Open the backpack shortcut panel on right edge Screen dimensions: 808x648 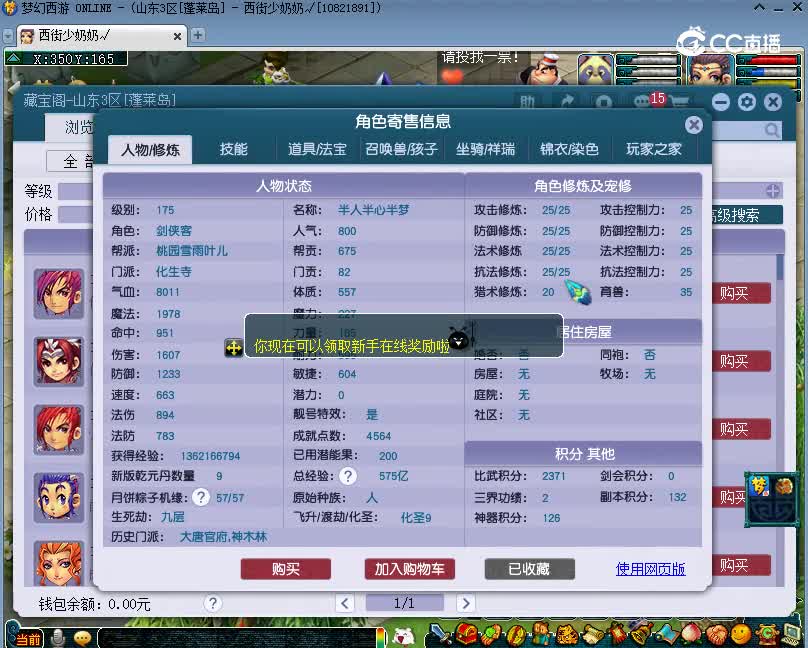point(772,499)
